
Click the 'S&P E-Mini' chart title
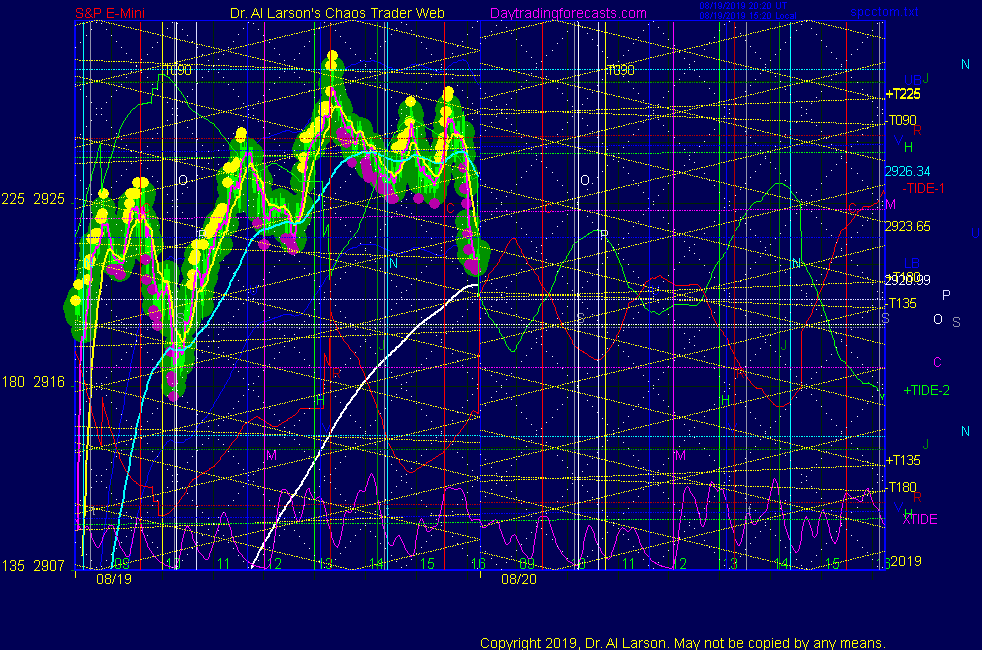[110, 13]
